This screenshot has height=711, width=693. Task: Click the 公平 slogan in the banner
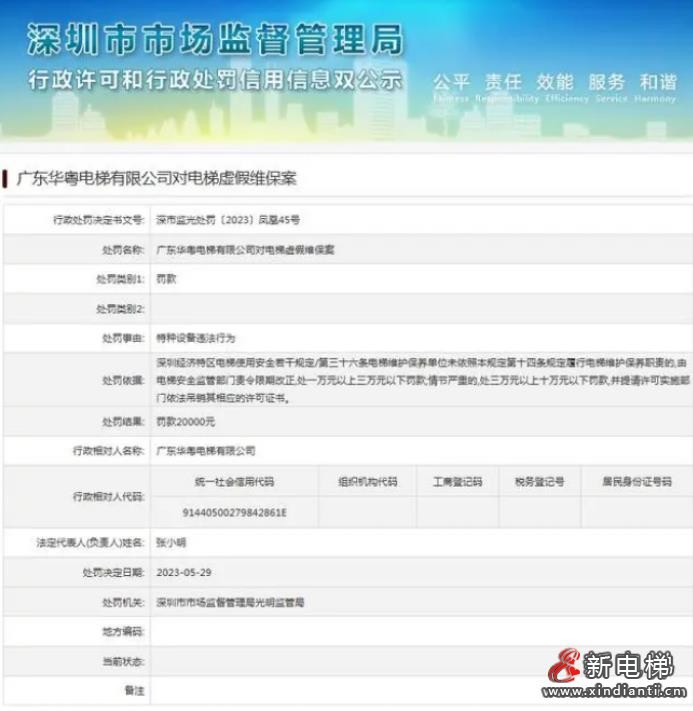451,83
